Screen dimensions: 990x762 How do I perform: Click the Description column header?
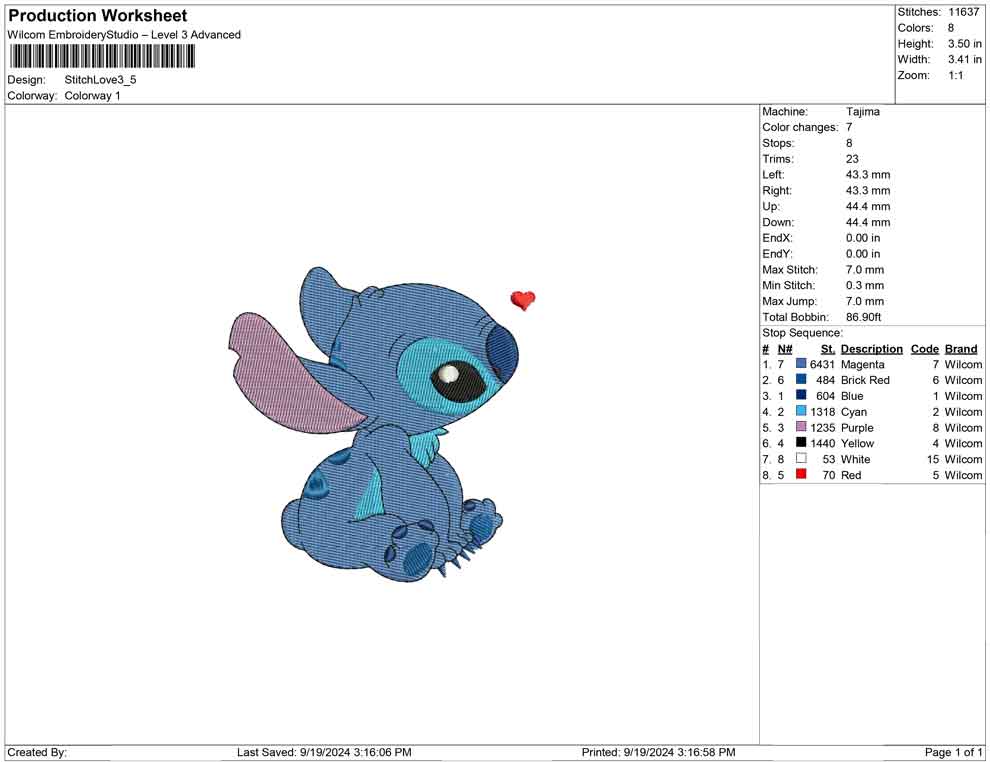click(x=871, y=349)
